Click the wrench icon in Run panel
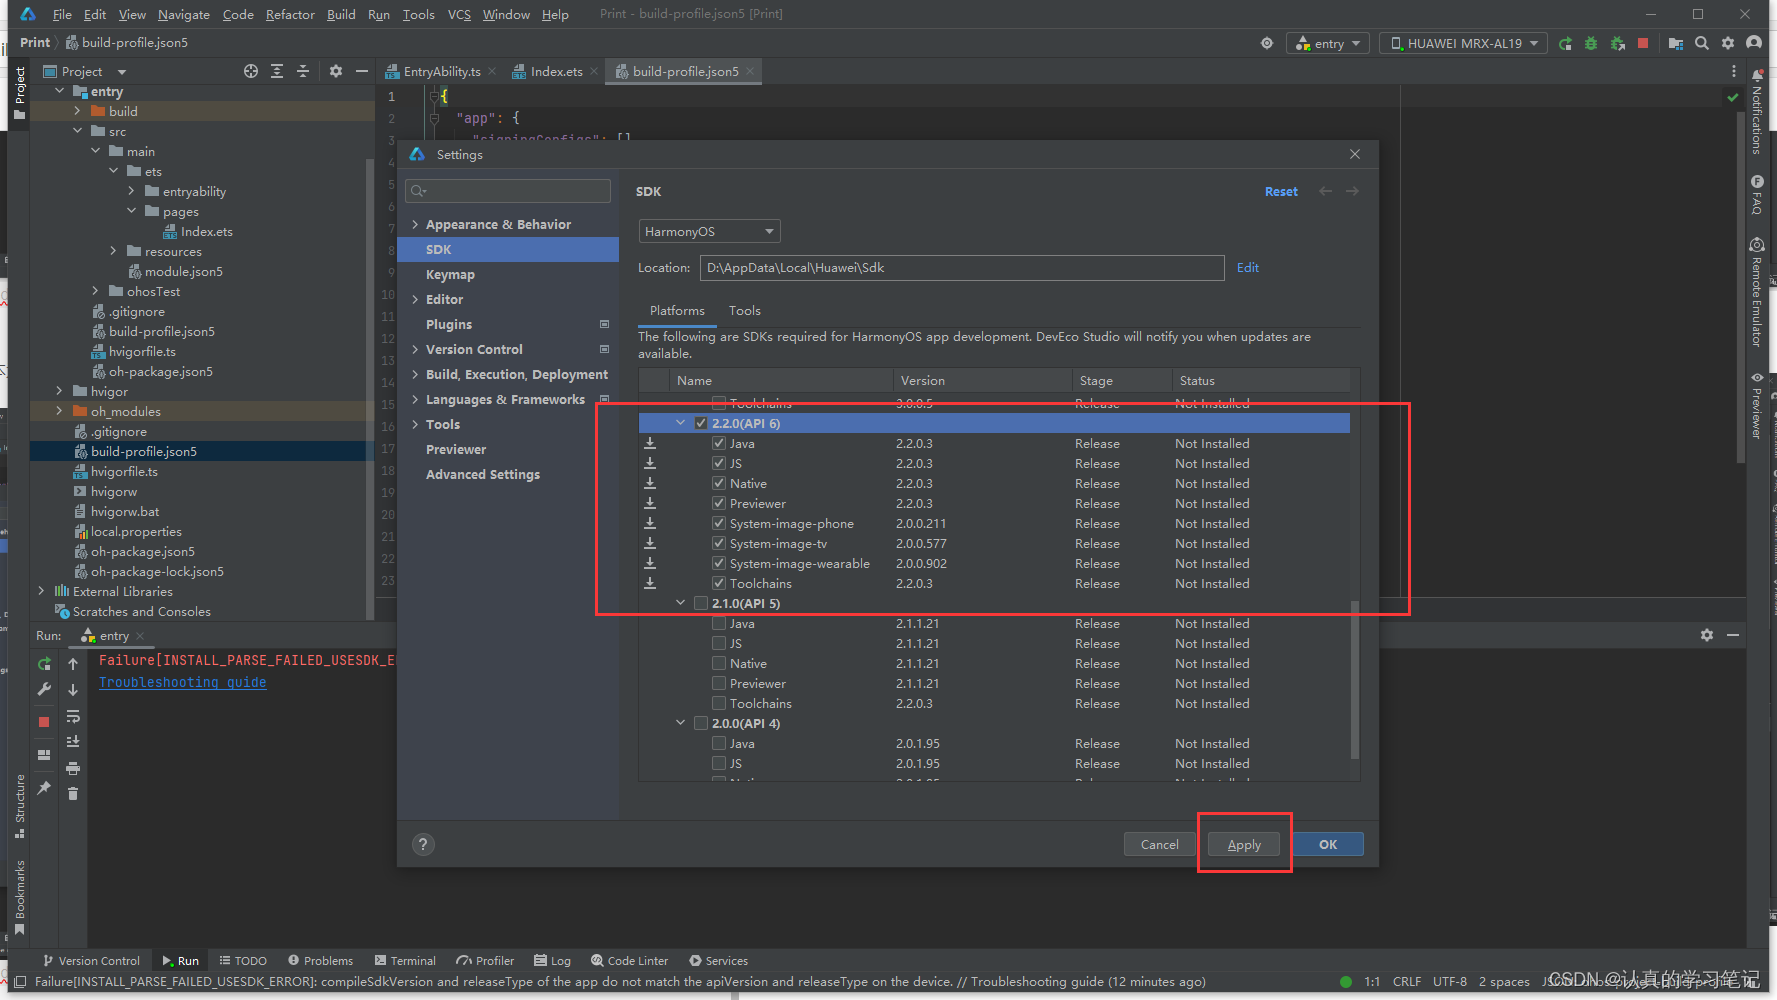The width and height of the screenshot is (1777, 1000). (44, 689)
